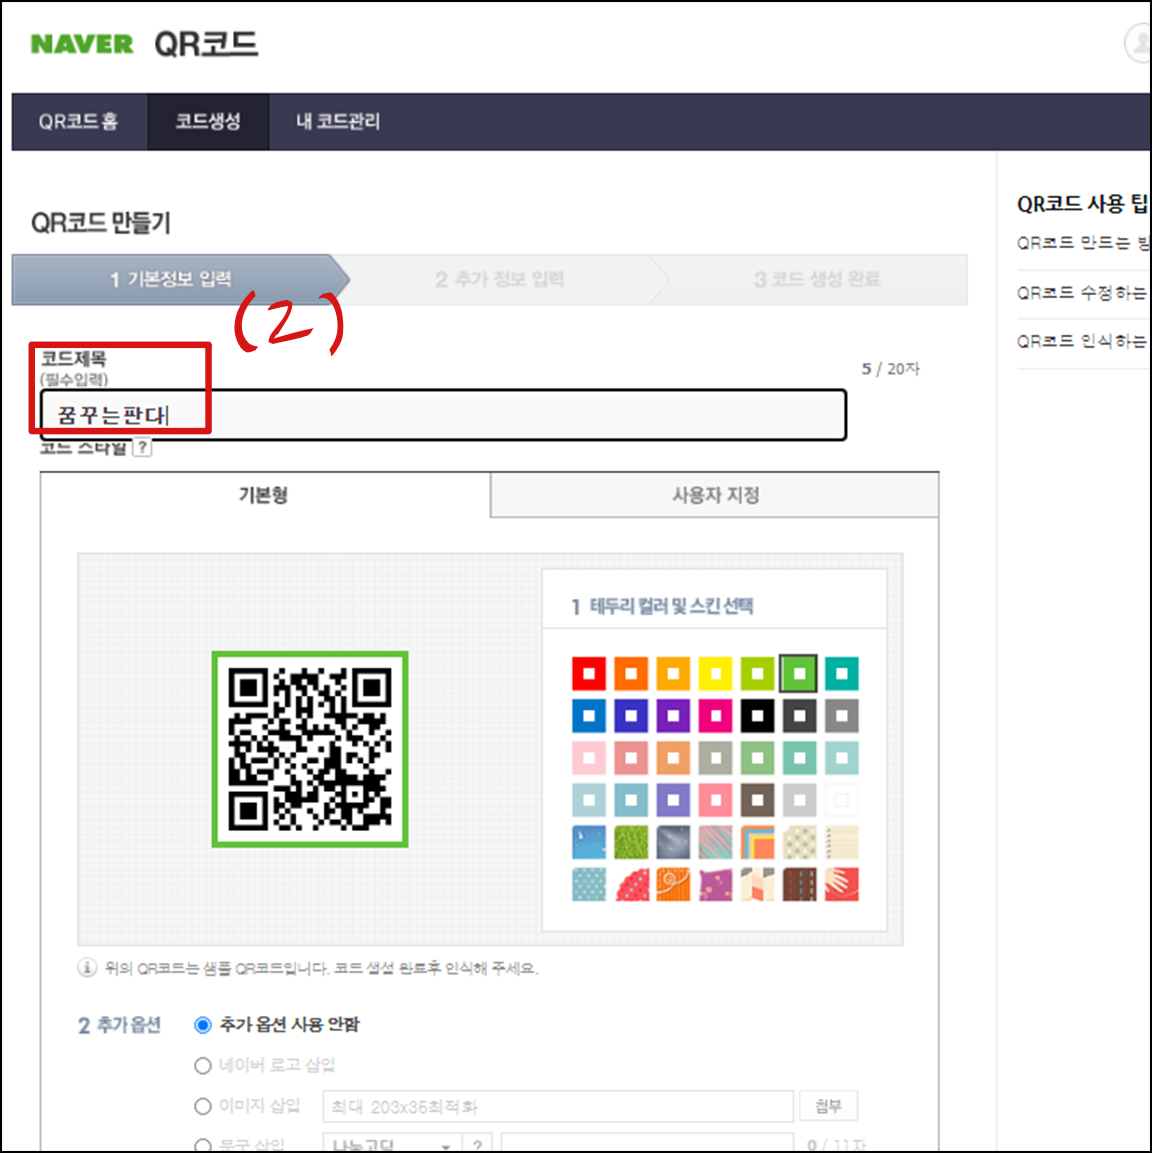Pick the teal border color swatch
Image resolution: width=1152 pixels, height=1153 pixels.
tap(842, 674)
